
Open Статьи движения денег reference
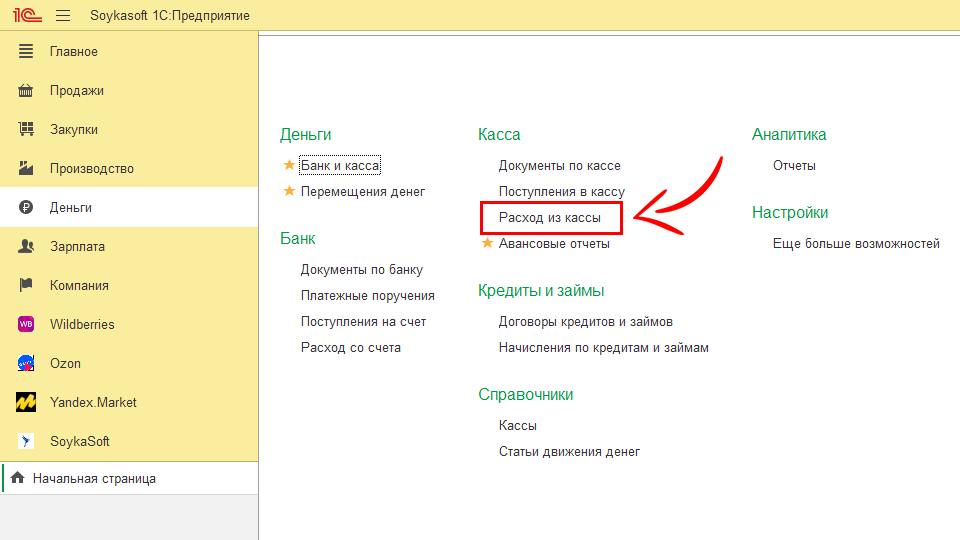coord(569,451)
